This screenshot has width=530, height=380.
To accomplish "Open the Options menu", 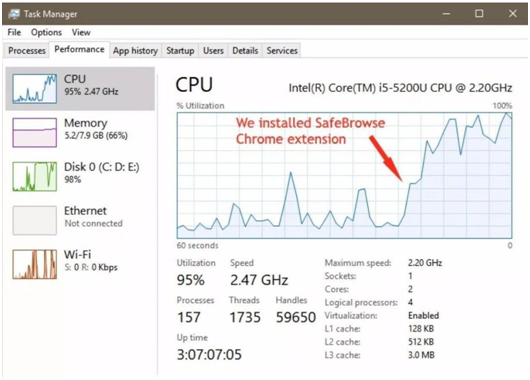I will point(46,32).
